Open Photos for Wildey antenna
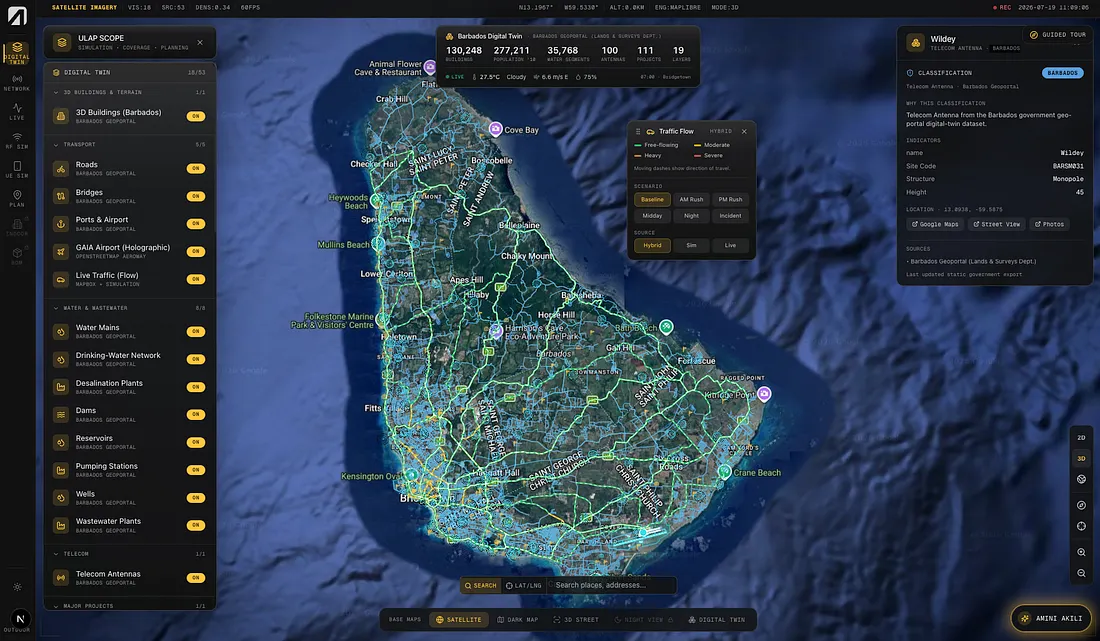Viewport: 1100px width, 641px height. coord(1049,224)
